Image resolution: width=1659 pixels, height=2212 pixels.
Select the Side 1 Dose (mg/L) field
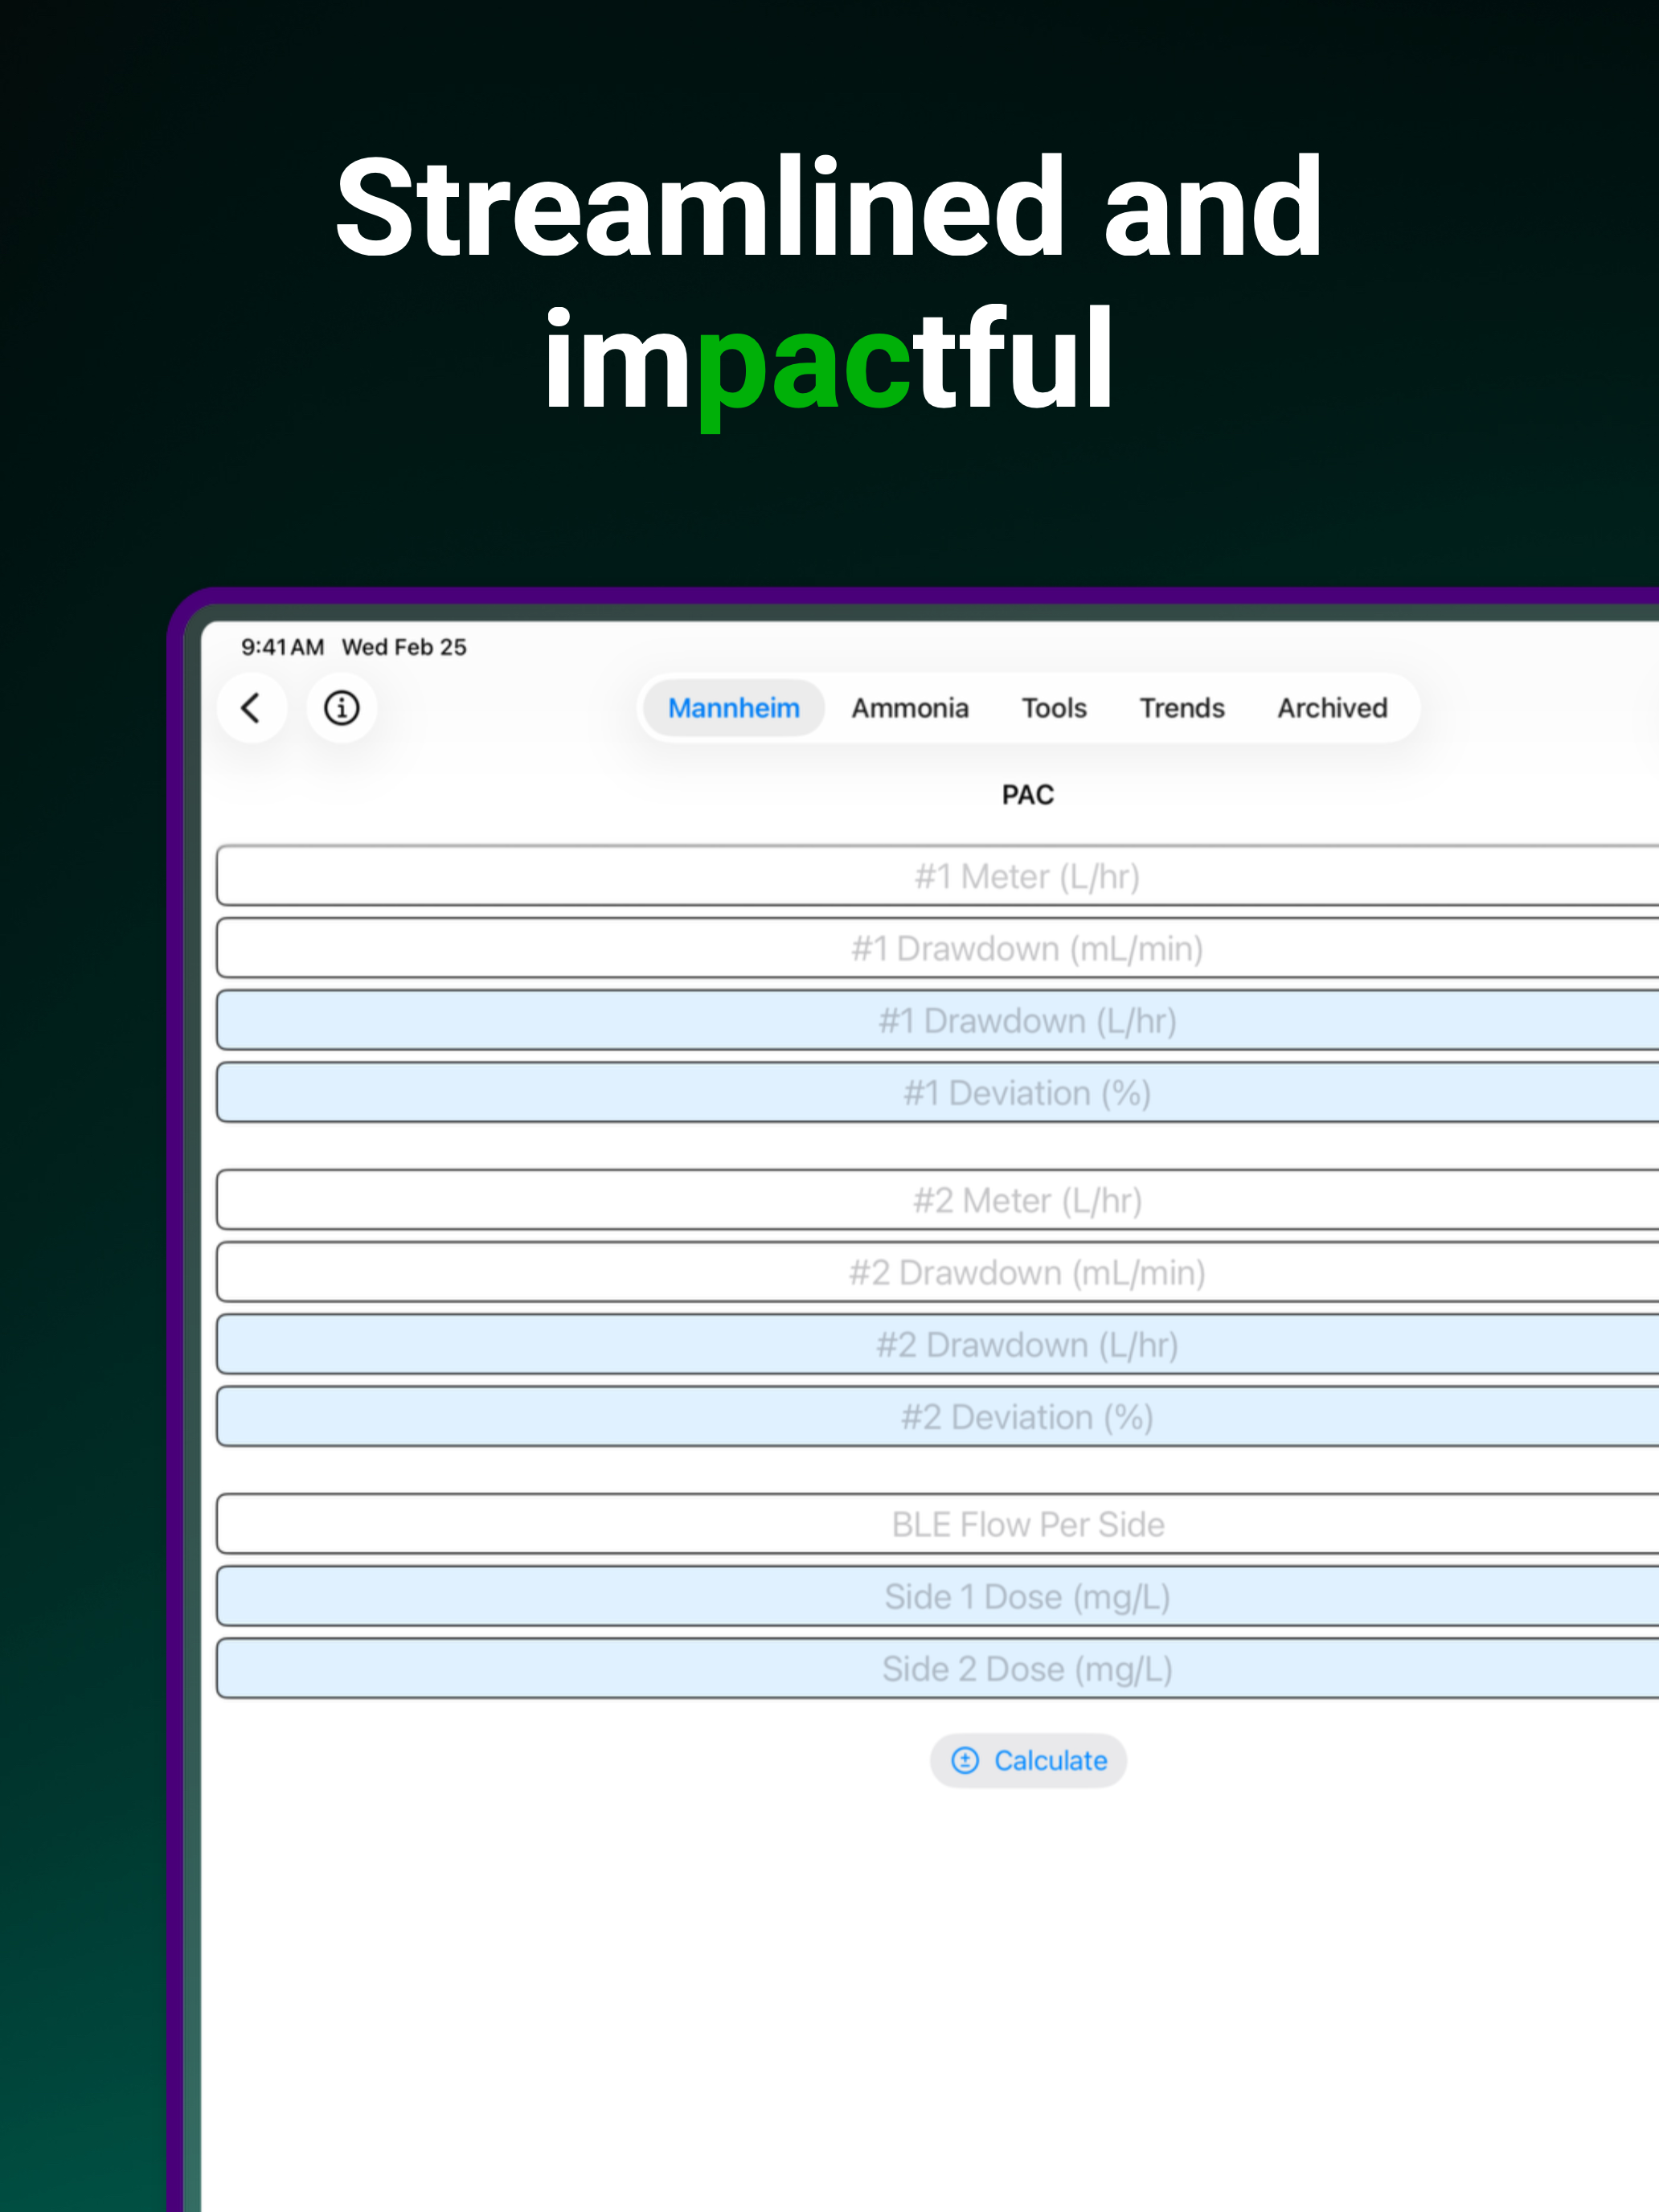click(938, 1596)
